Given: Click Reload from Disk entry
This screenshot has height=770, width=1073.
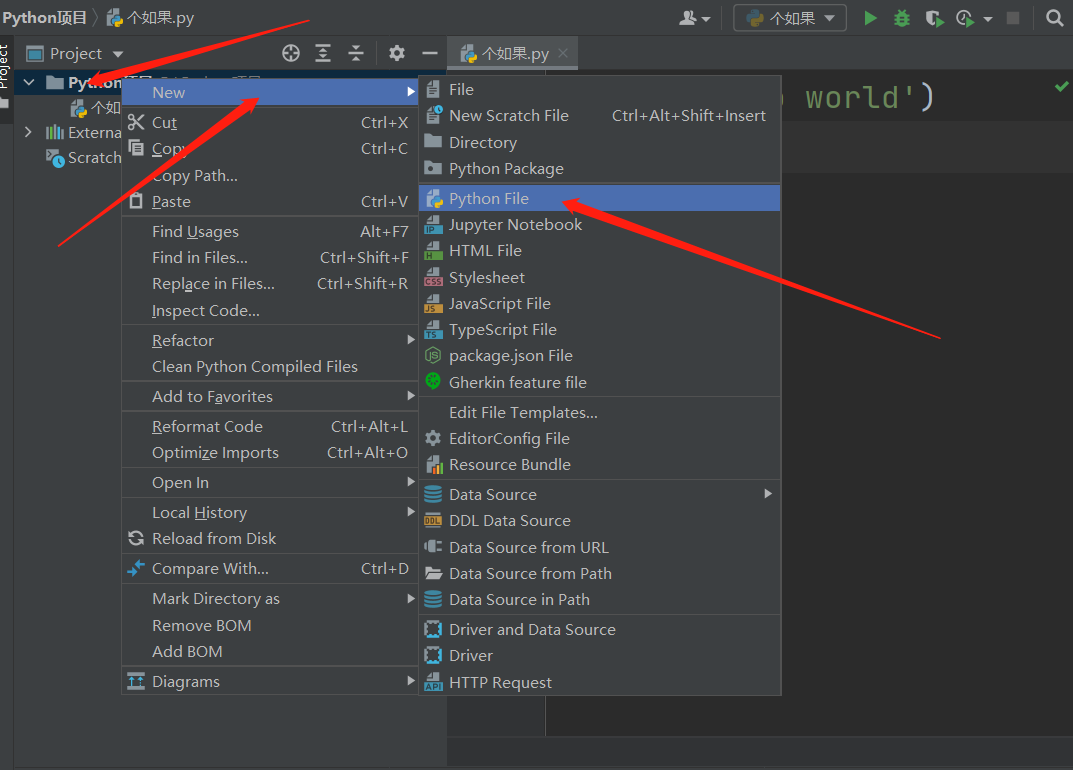Looking at the screenshot, I should point(270,539).
